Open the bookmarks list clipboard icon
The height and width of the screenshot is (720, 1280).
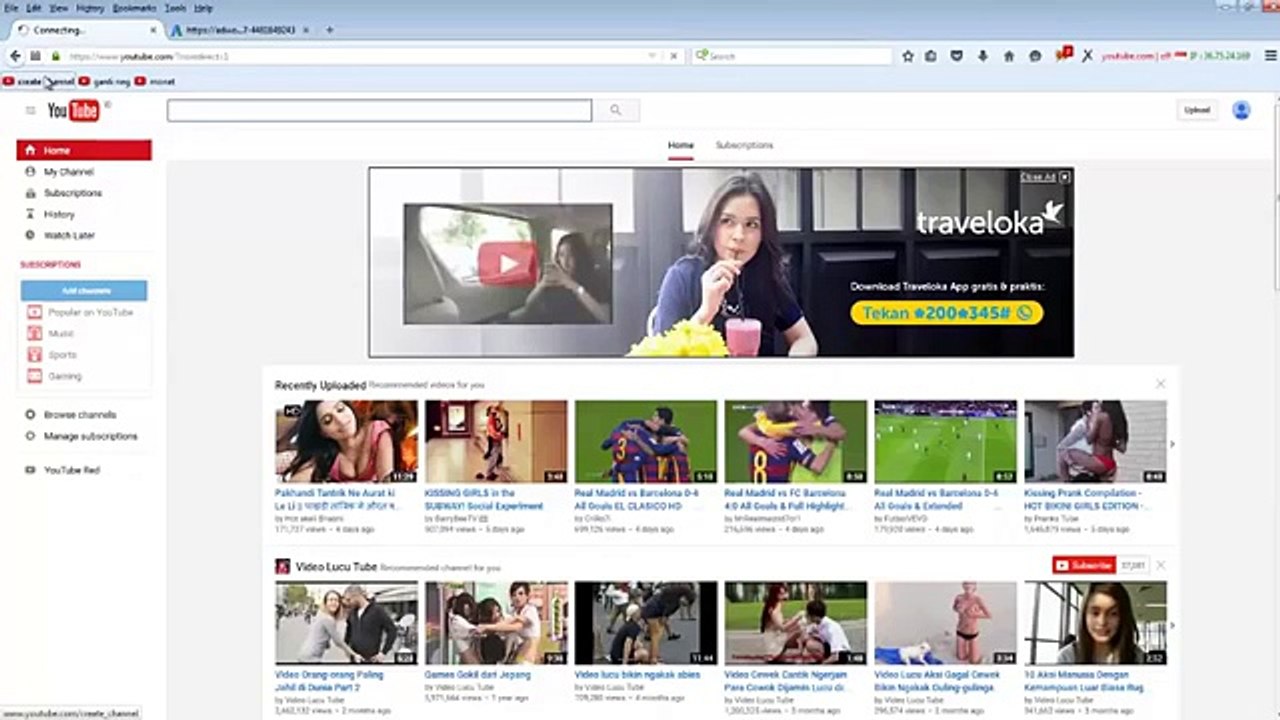[931, 57]
